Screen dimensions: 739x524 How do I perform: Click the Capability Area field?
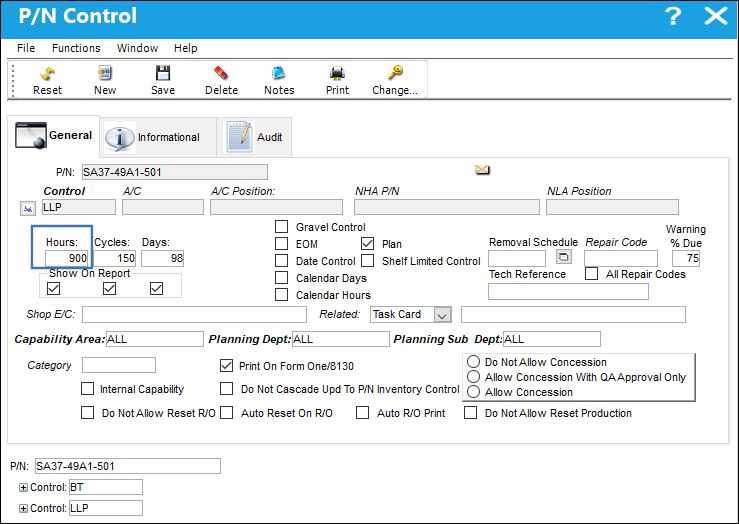point(155,339)
